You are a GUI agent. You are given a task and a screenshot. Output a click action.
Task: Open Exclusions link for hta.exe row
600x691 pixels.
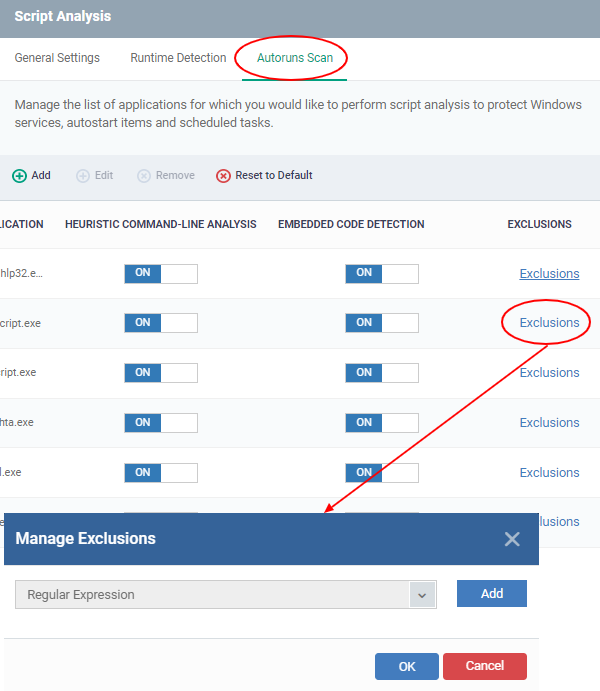[x=549, y=423]
